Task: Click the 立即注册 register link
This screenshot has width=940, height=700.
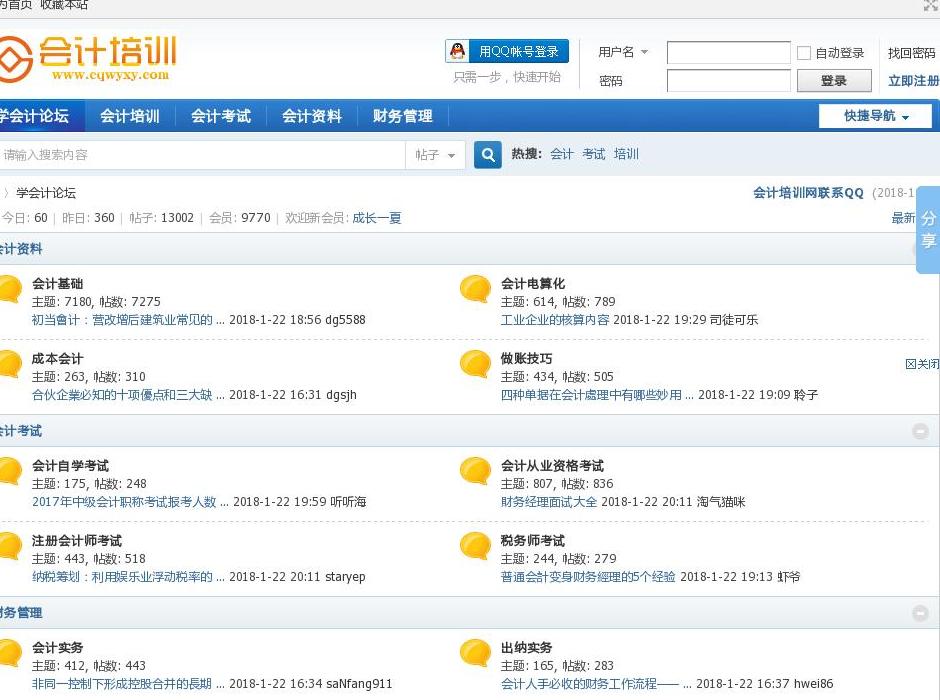Action: 913,80
